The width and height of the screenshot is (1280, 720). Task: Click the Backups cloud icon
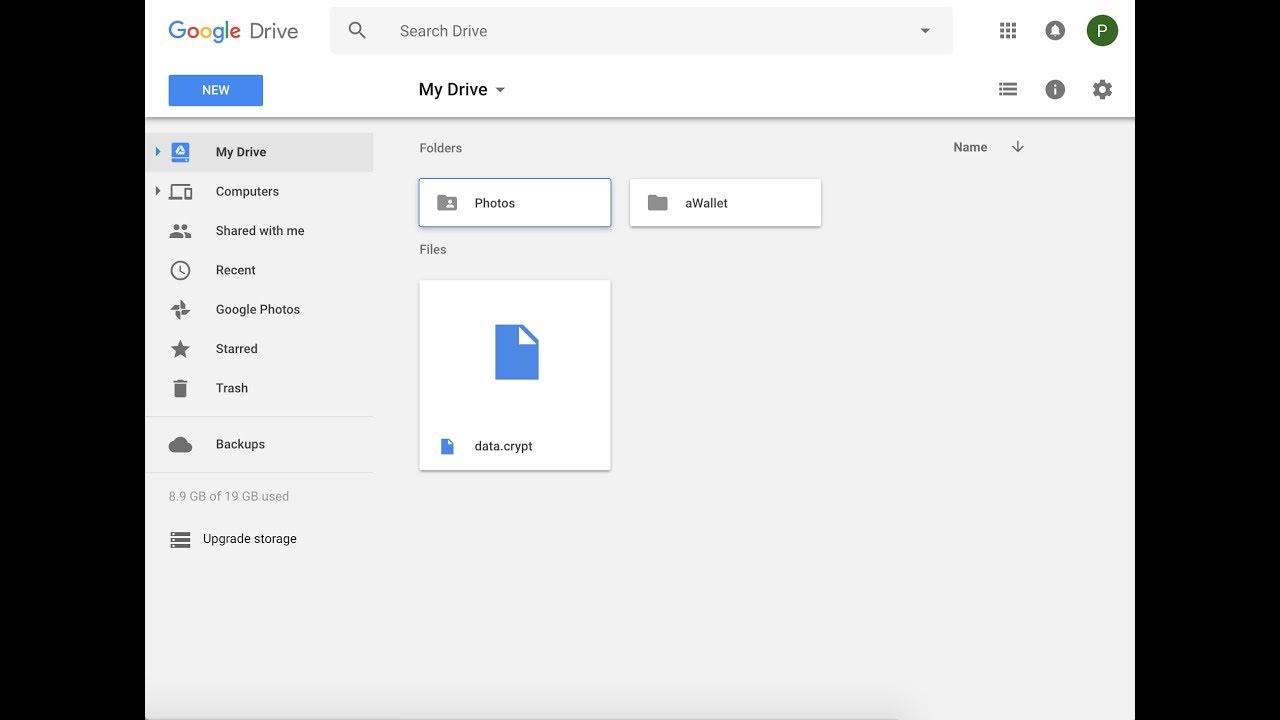(x=180, y=444)
